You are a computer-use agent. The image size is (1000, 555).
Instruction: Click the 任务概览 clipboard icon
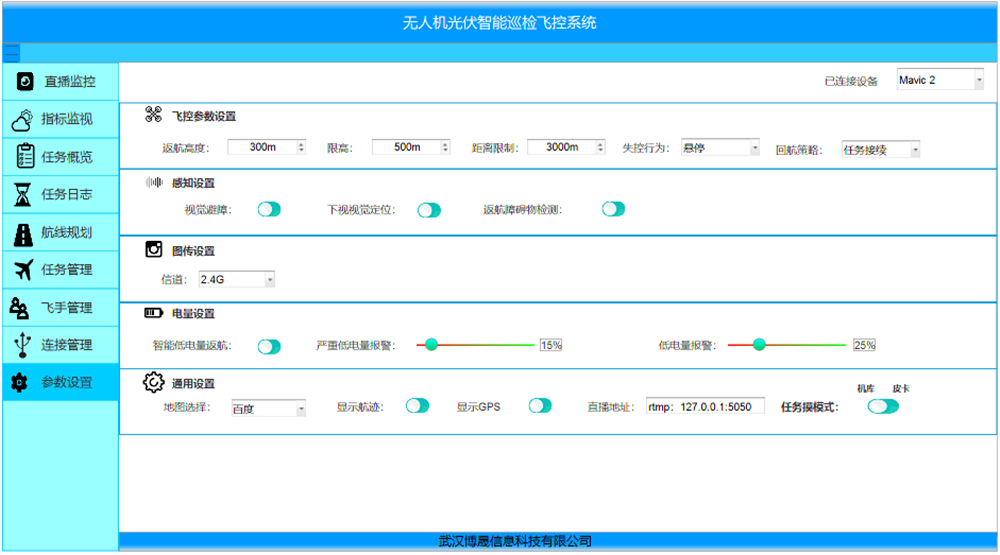[x=24, y=157]
